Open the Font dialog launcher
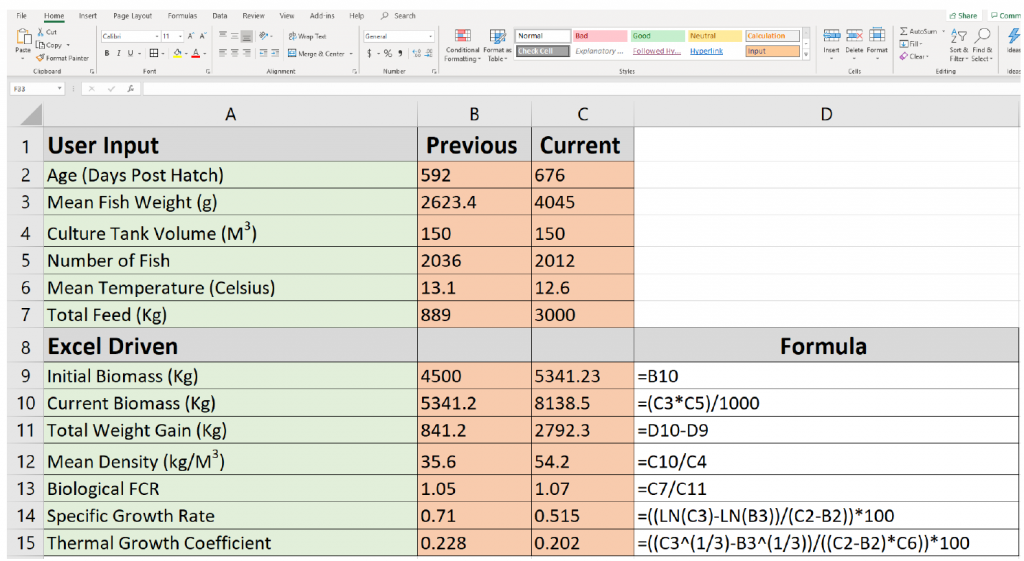This screenshot has height=561, width=1024. coord(208,71)
